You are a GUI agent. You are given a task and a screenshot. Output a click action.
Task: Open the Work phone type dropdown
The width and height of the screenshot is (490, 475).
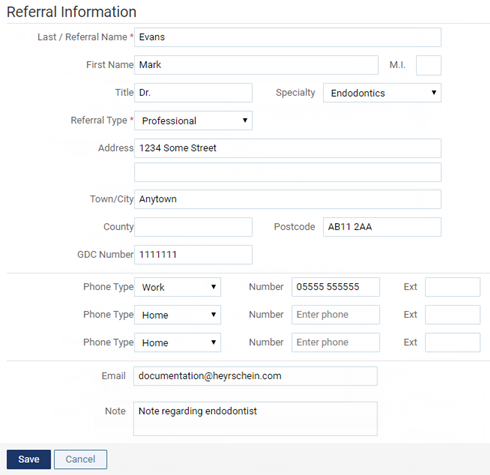pyautogui.click(x=177, y=287)
